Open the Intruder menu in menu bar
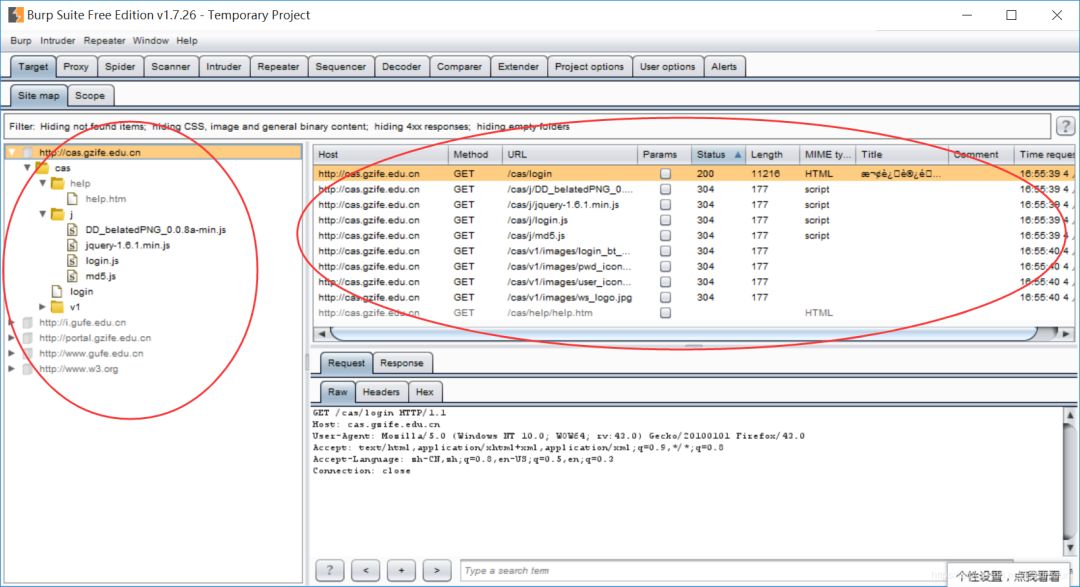 [x=57, y=41]
